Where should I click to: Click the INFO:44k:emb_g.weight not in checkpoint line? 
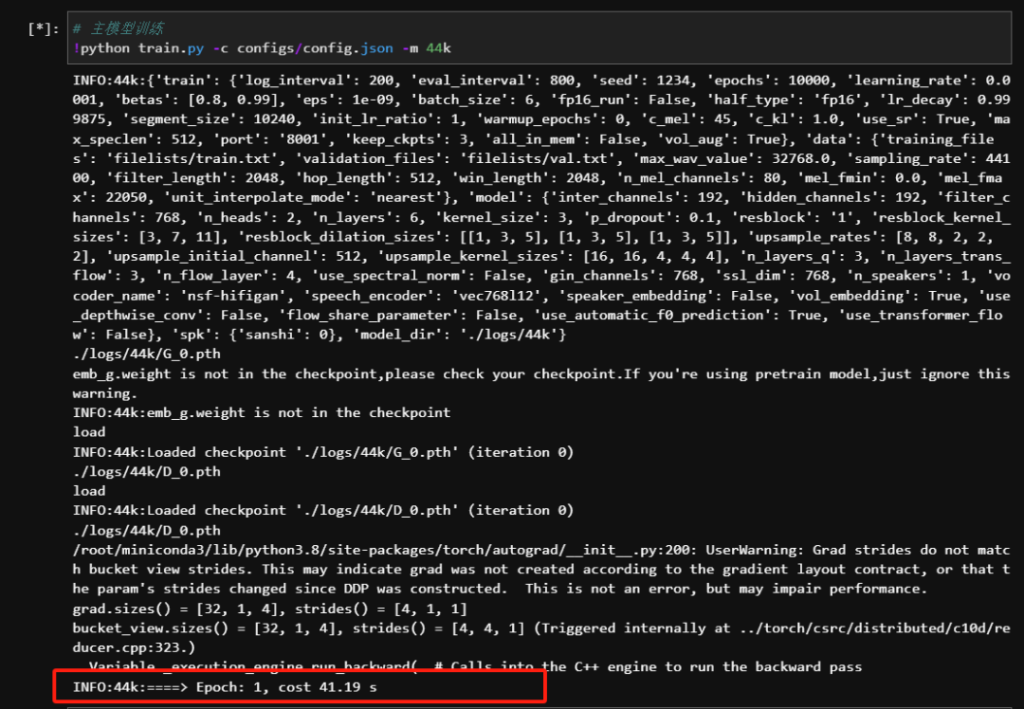262,413
